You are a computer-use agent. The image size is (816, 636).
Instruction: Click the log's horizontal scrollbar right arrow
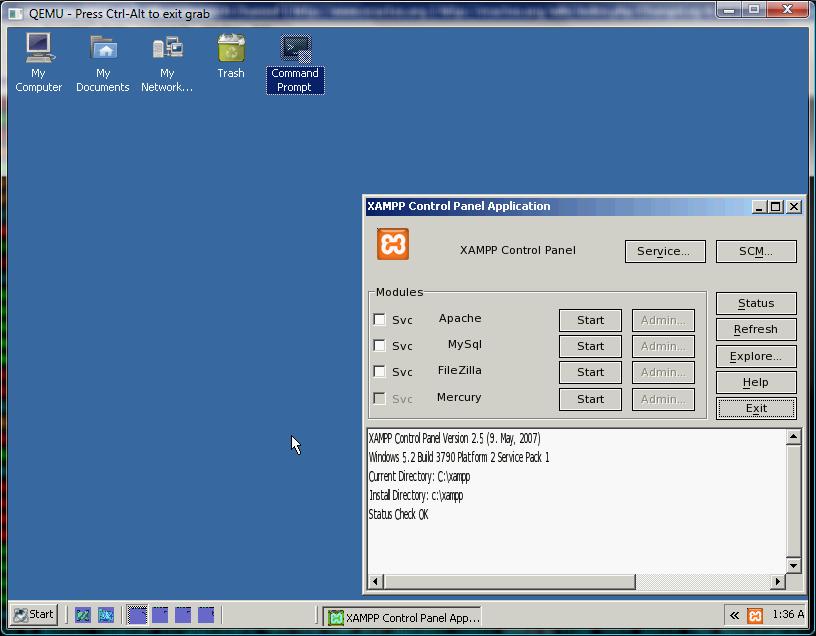click(x=778, y=582)
